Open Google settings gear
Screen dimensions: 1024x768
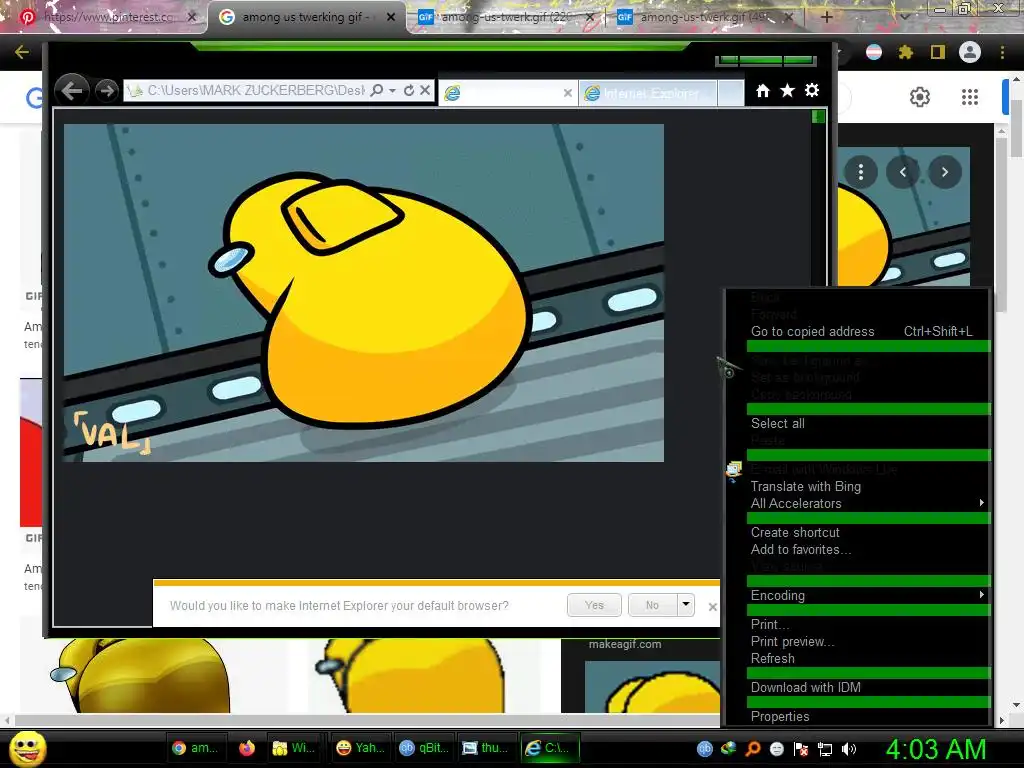(x=920, y=97)
